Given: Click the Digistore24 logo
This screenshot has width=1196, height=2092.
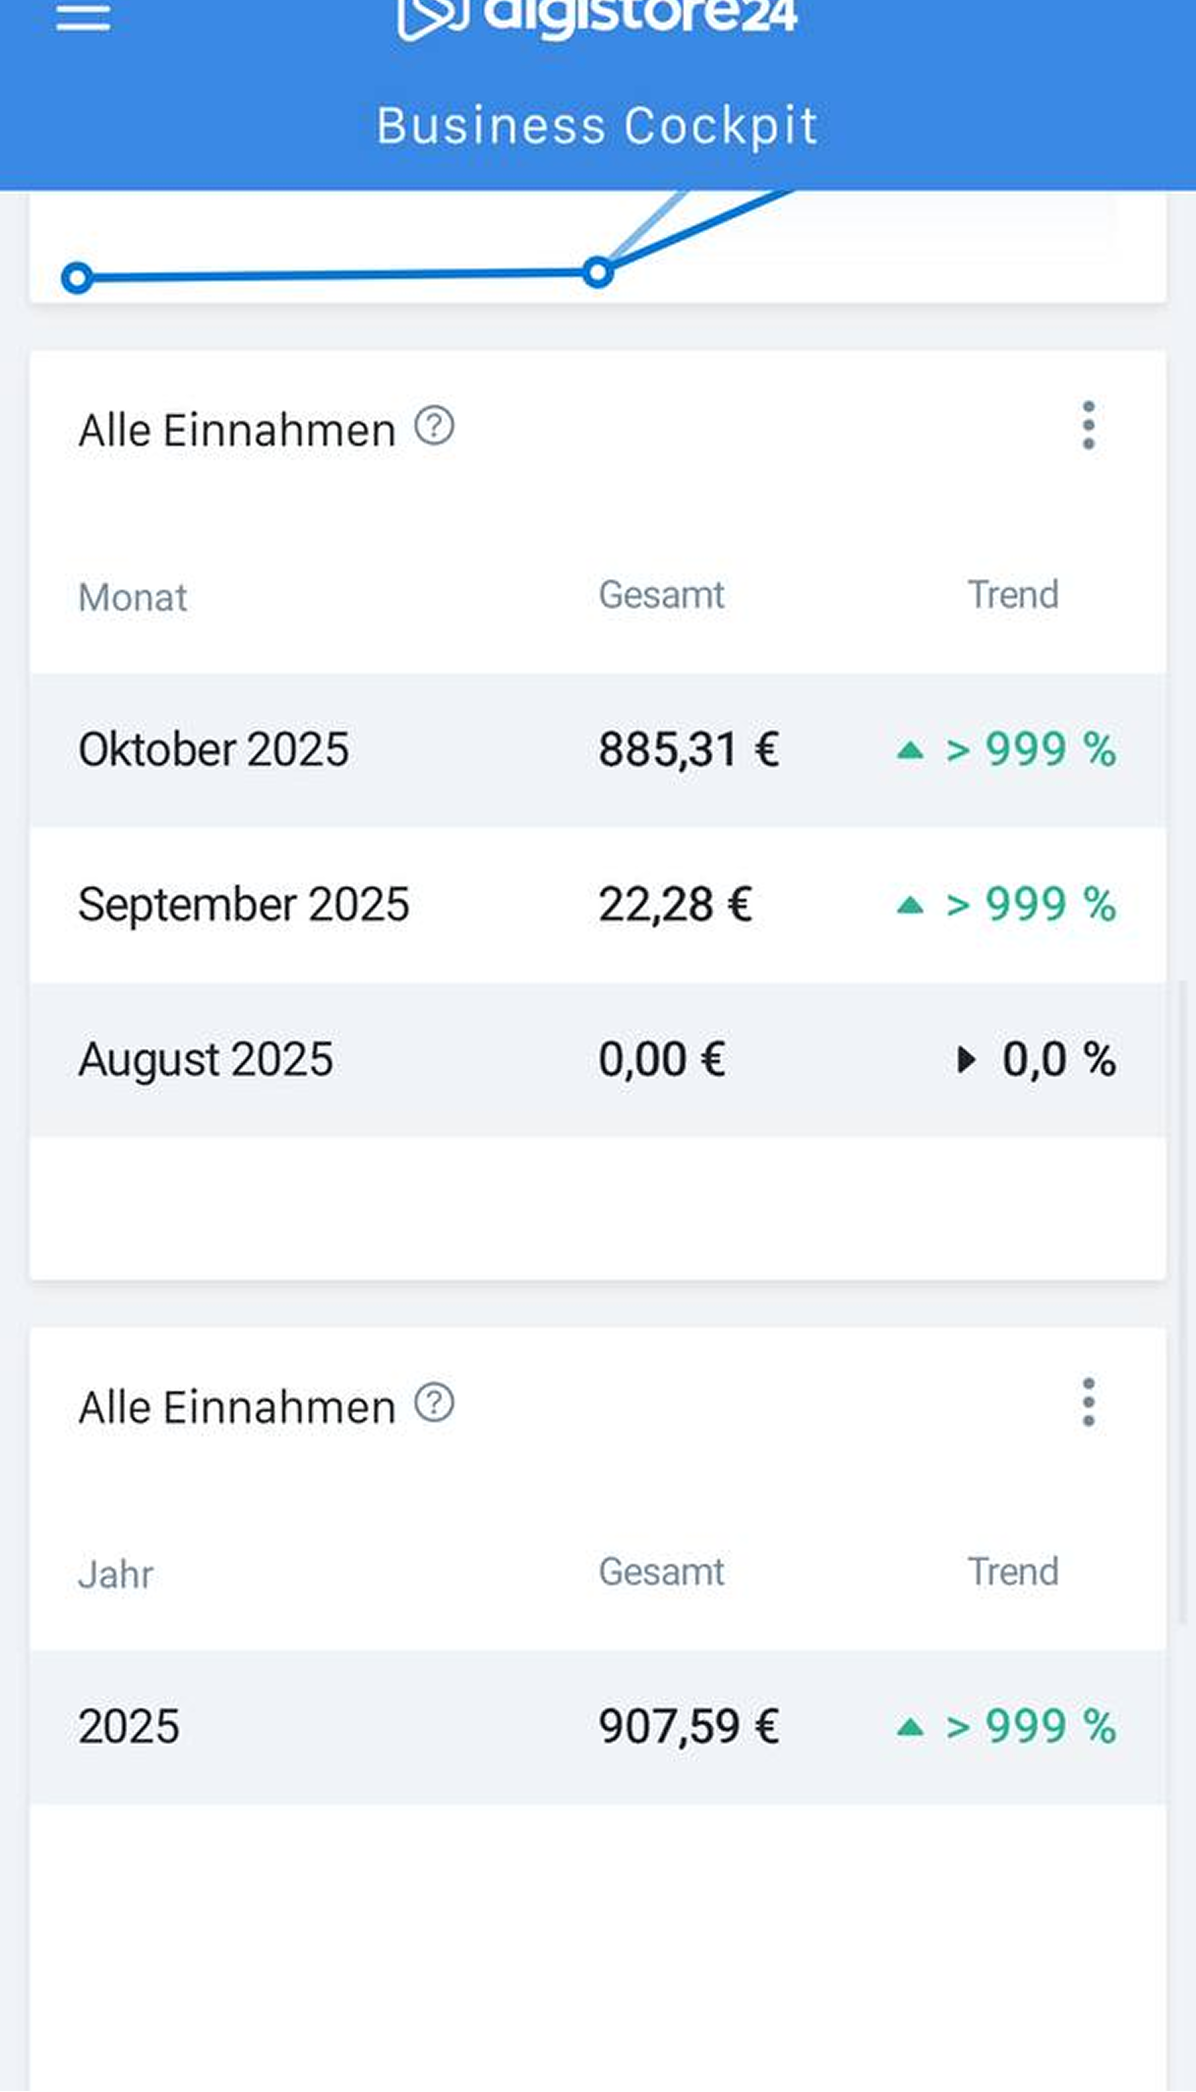Looking at the screenshot, I should pos(597,16).
